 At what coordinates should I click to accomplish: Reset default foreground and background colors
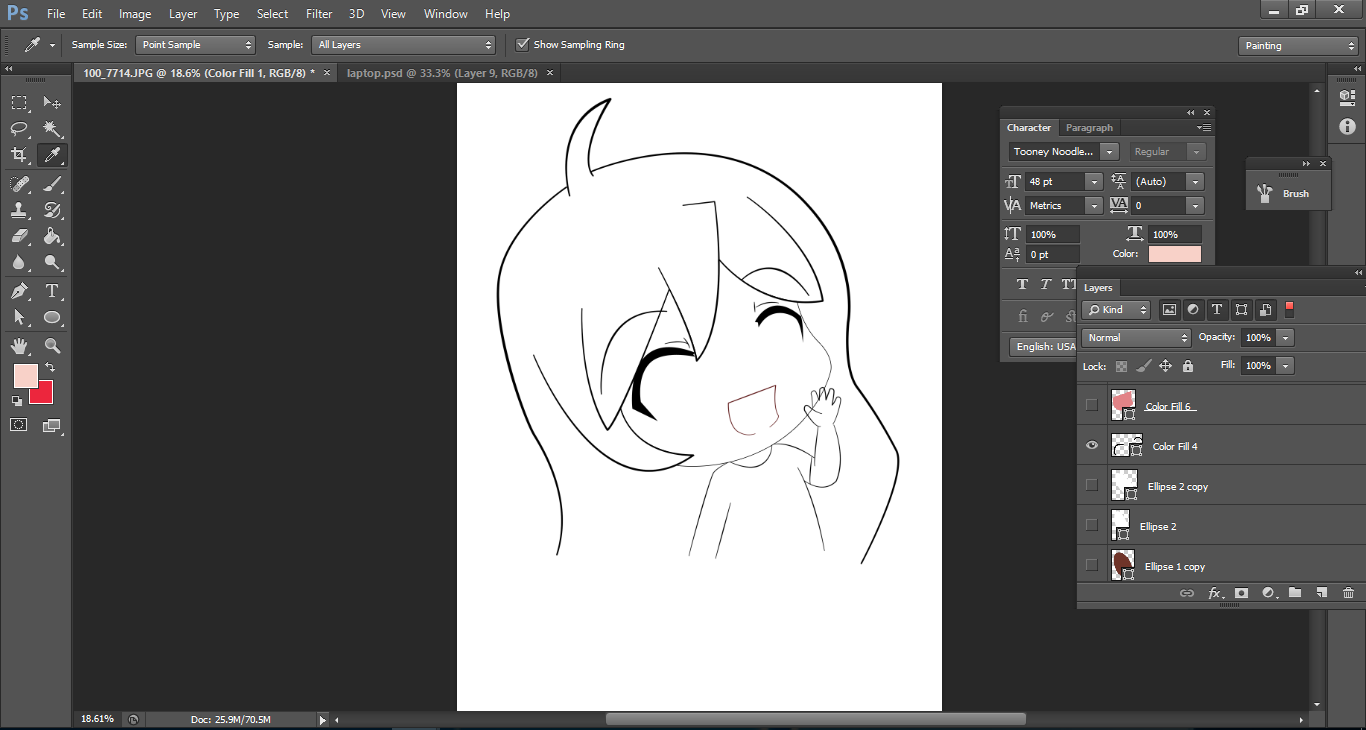tap(17, 401)
